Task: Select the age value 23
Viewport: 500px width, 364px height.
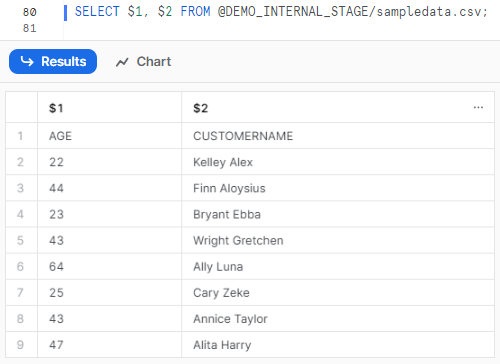Action: pos(109,214)
